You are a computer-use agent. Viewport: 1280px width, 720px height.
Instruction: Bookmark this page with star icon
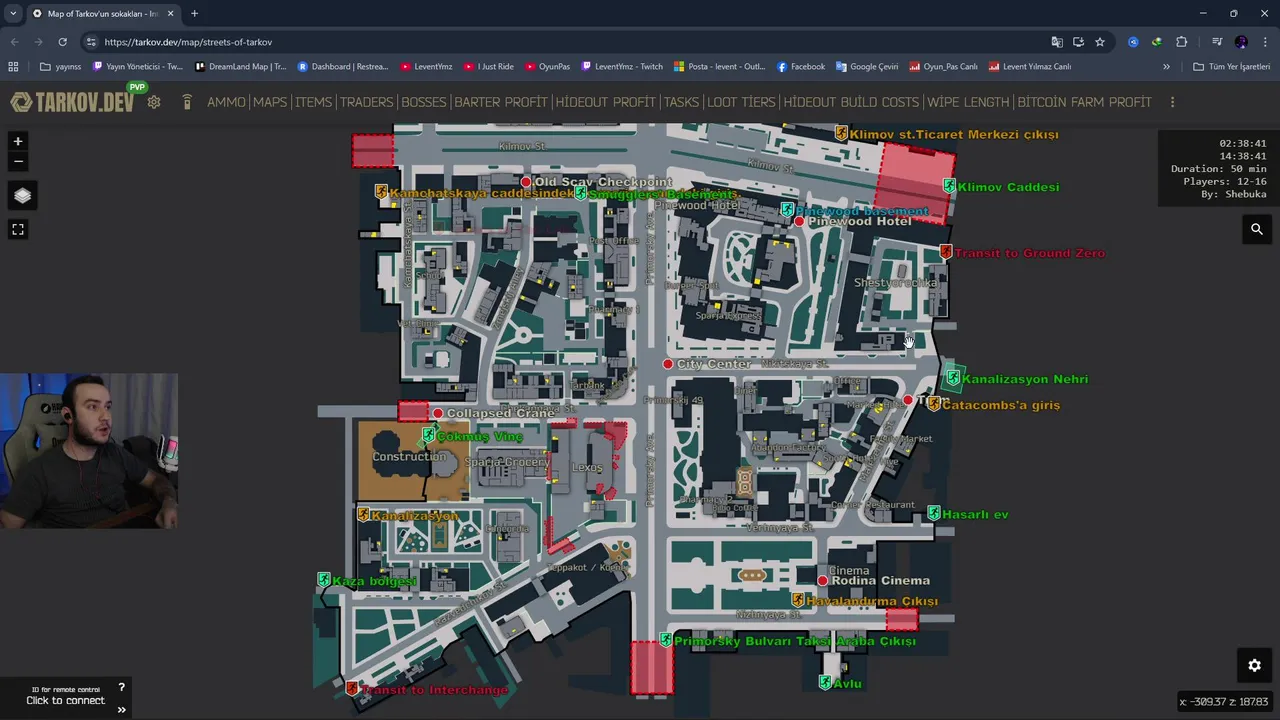pos(1100,42)
